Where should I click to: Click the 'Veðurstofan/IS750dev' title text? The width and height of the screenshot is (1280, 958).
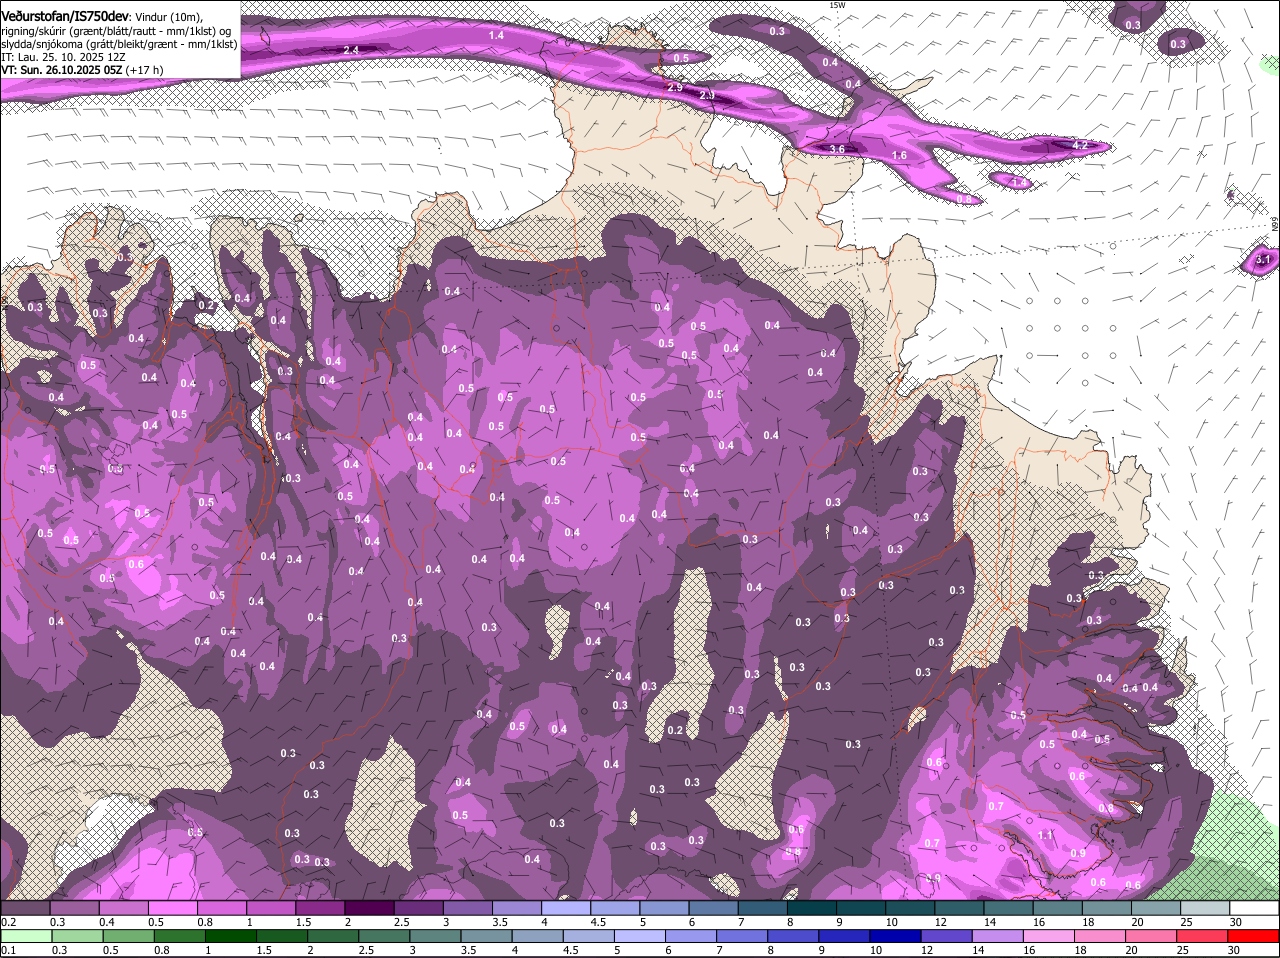coord(65,16)
